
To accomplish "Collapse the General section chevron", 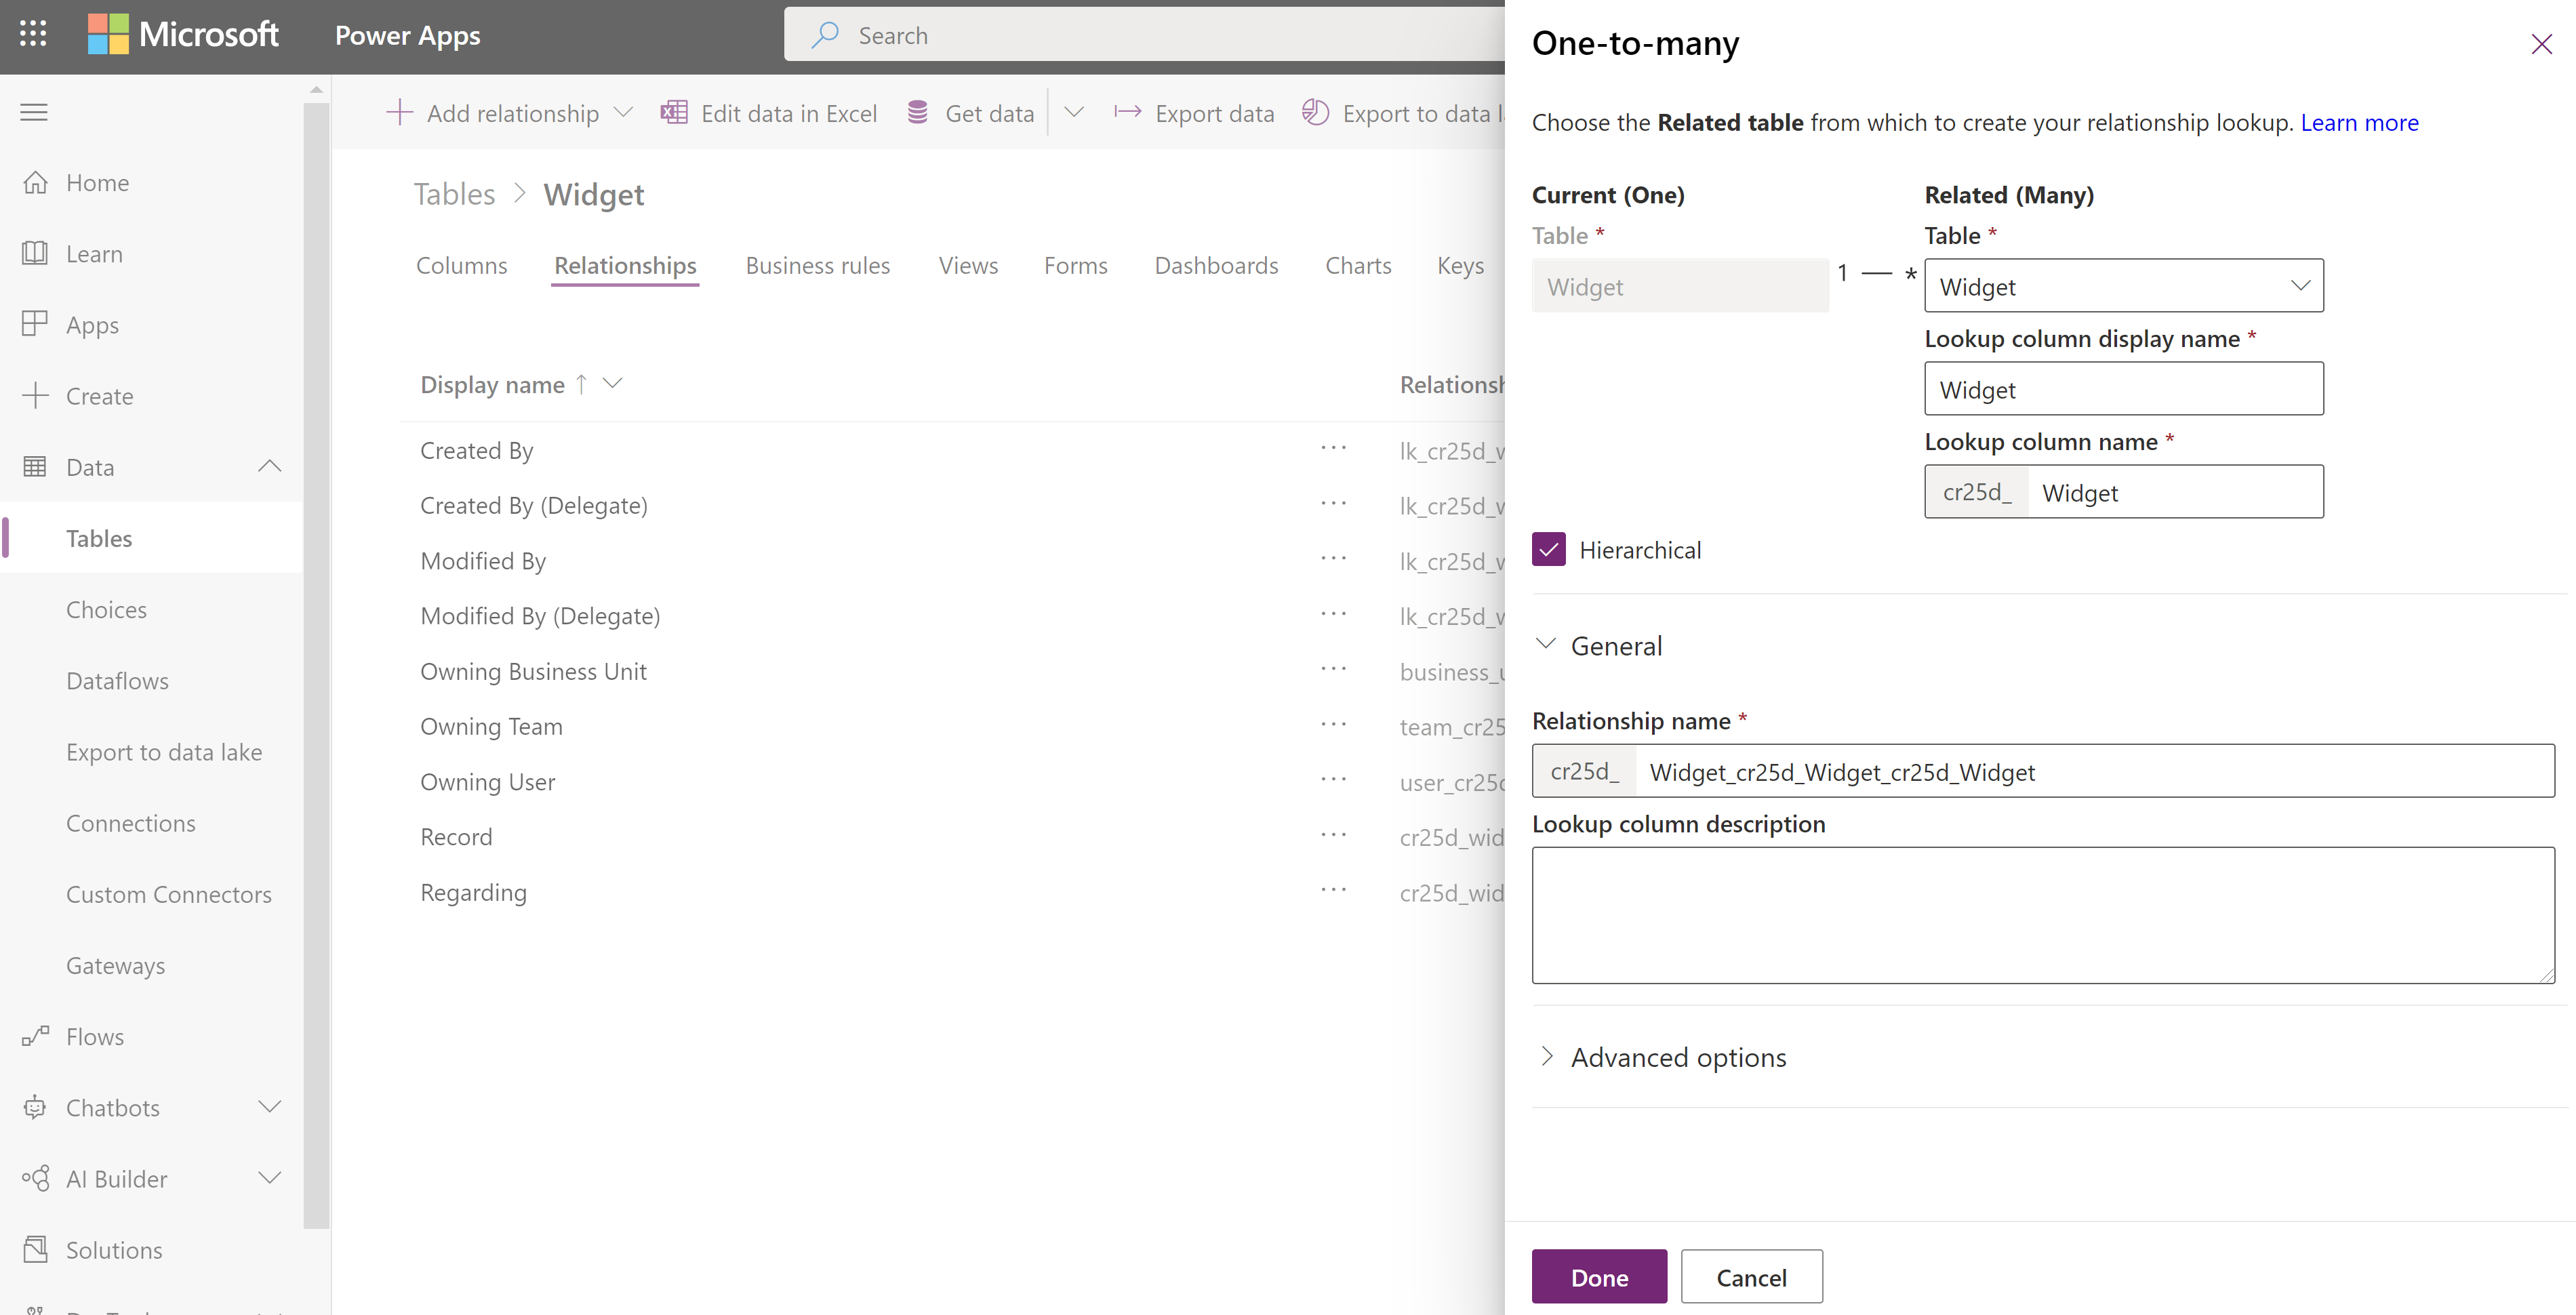I will (x=1545, y=644).
